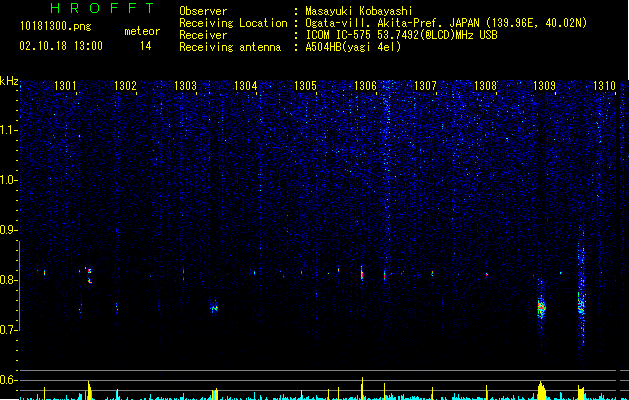Click the tallest yellow power spike near 1306
The height and width of the screenshot is (400, 629).
tap(363, 388)
